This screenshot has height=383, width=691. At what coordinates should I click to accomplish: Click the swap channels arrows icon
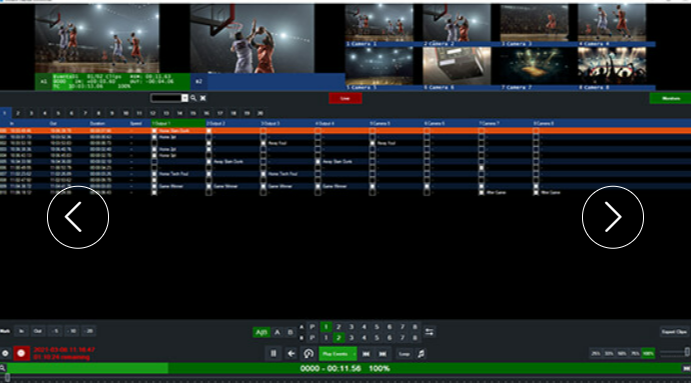429,332
